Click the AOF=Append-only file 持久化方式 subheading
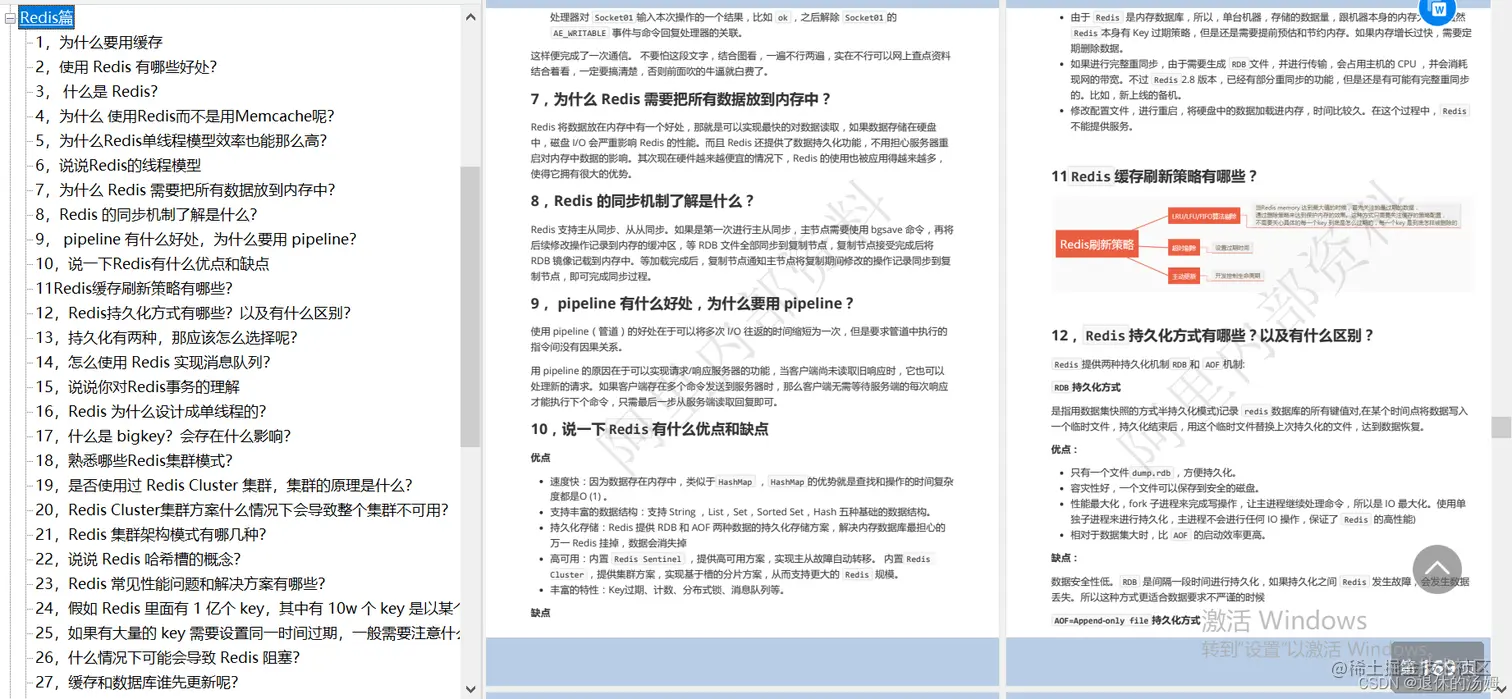This screenshot has height=699, width=1512. tap(1126, 621)
